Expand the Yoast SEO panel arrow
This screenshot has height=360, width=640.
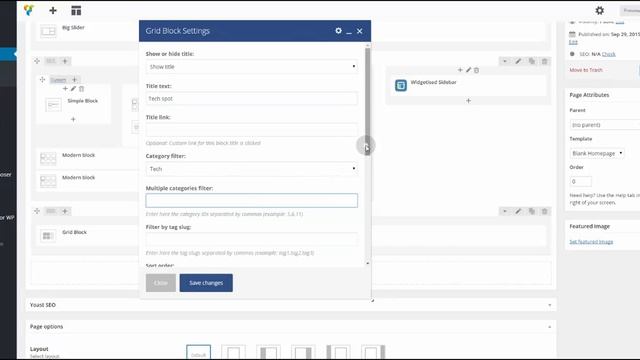point(549,305)
